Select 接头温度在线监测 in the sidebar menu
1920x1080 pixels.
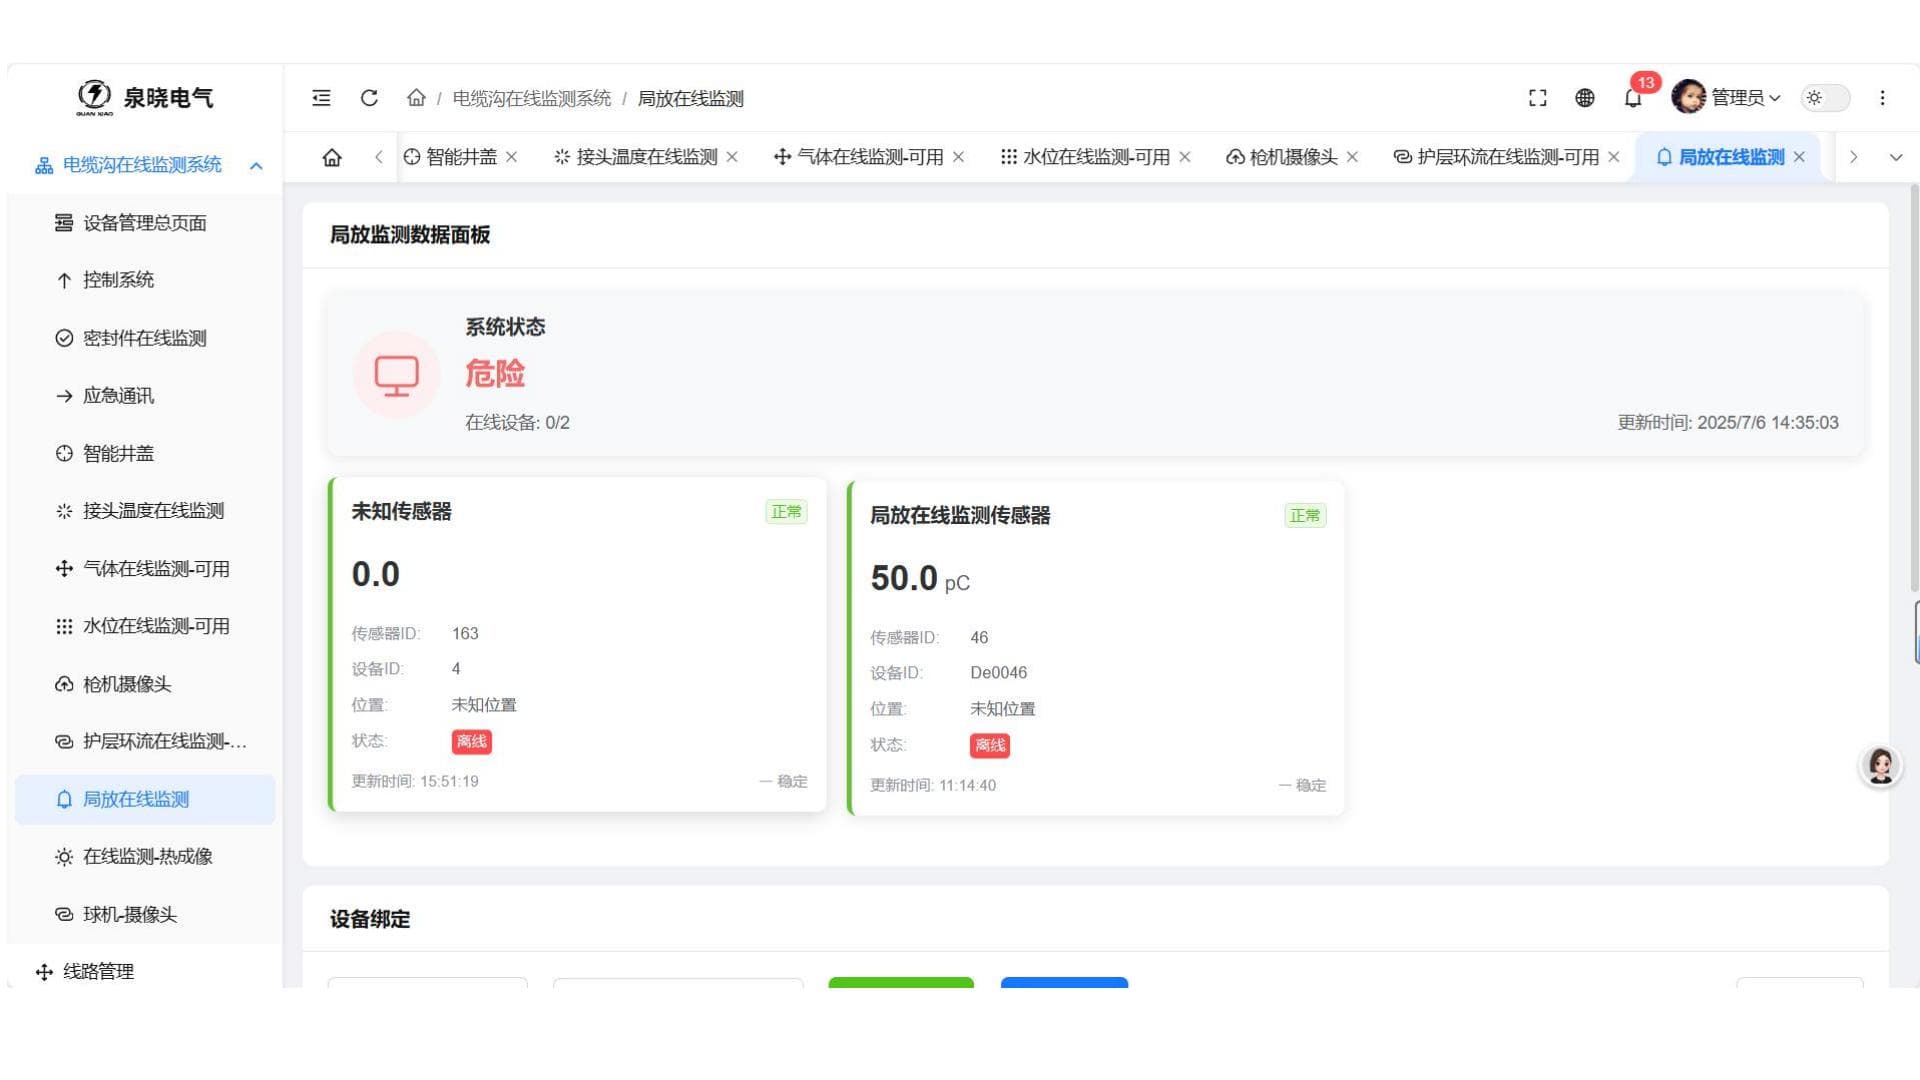click(145, 511)
